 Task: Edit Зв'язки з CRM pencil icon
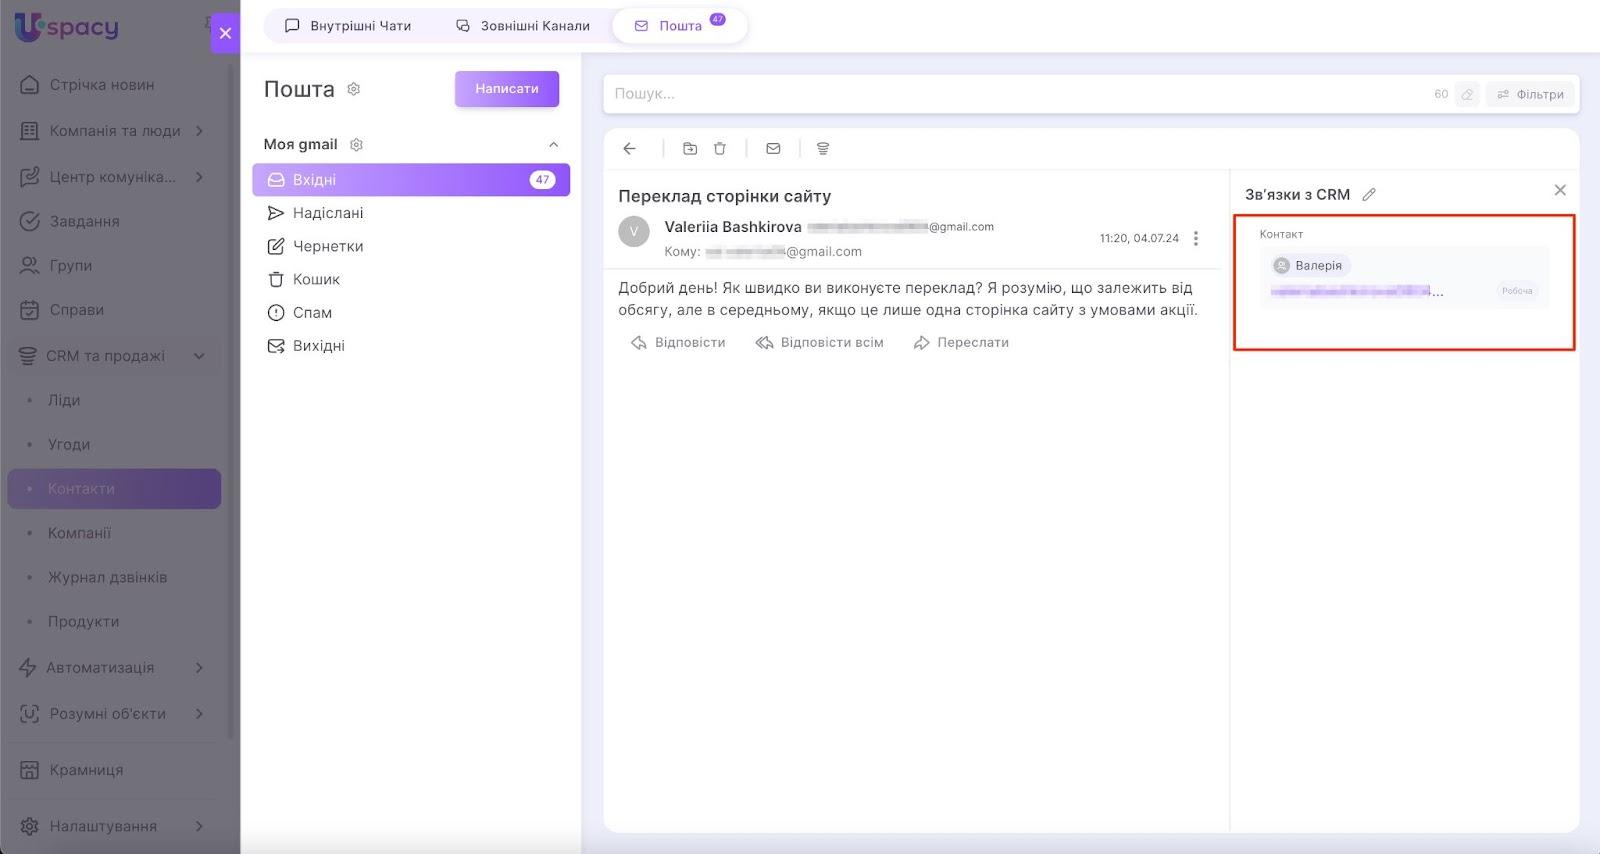click(x=1369, y=195)
